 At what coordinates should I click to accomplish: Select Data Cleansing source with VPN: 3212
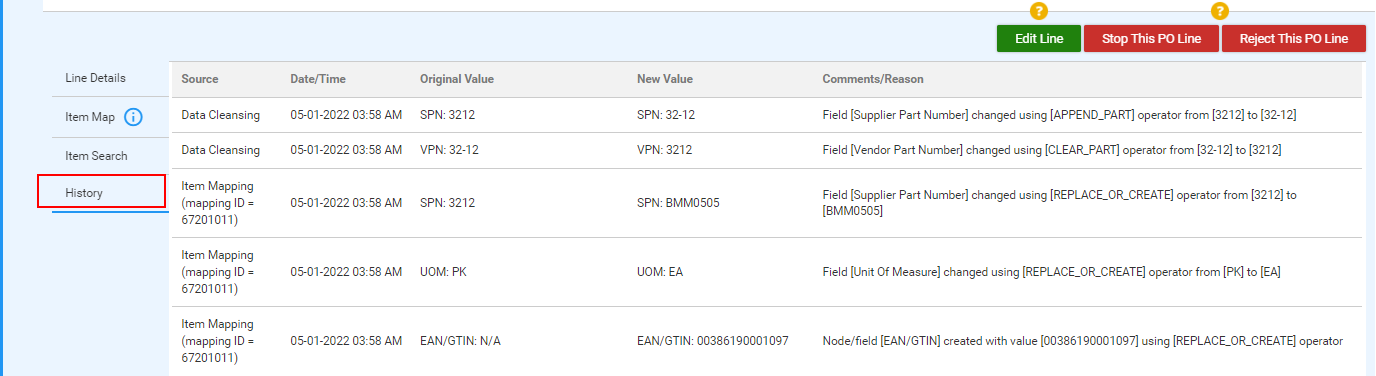coord(220,150)
